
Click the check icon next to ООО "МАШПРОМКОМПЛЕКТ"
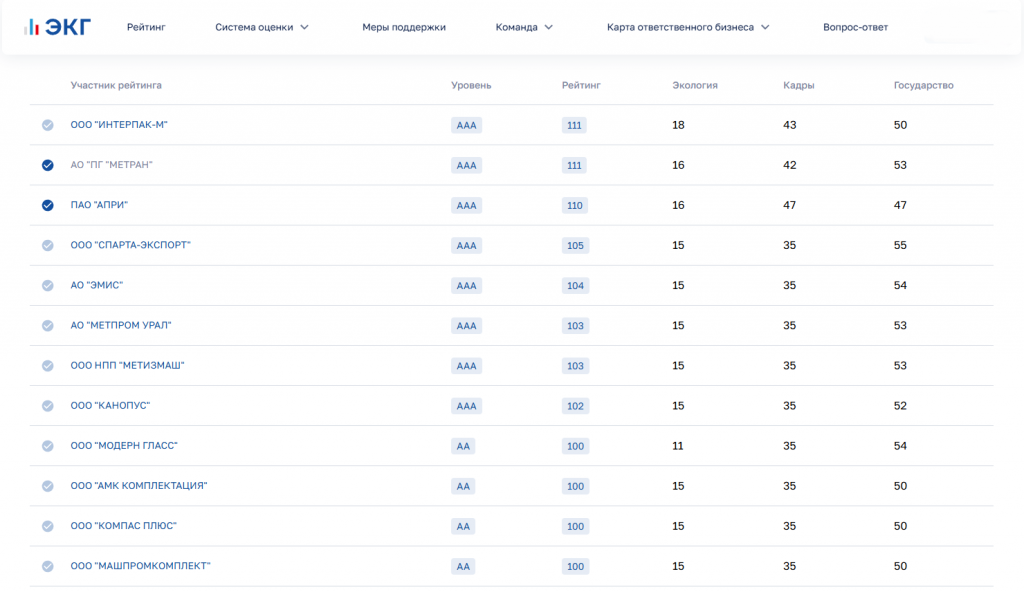pyautogui.click(x=48, y=567)
